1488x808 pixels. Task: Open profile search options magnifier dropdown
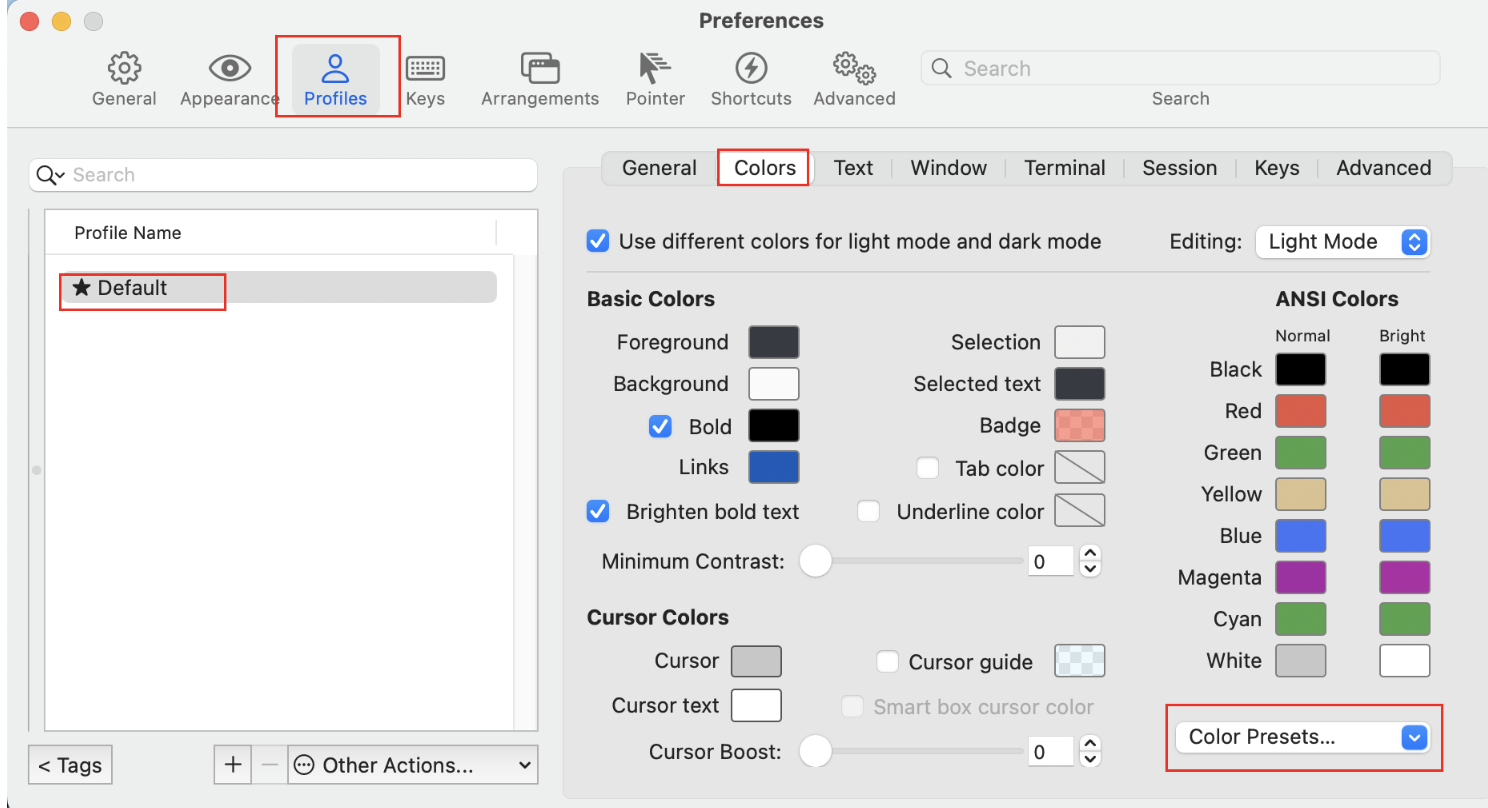point(49,175)
